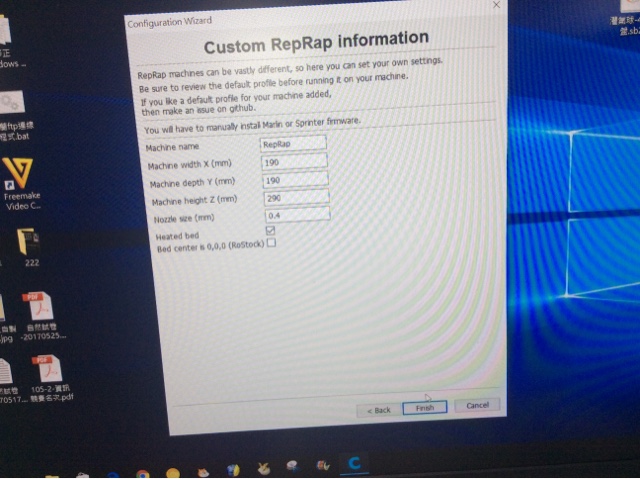640x479 pixels.
Task: Click the Machine height Z (mm) field
Action: [296, 197]
